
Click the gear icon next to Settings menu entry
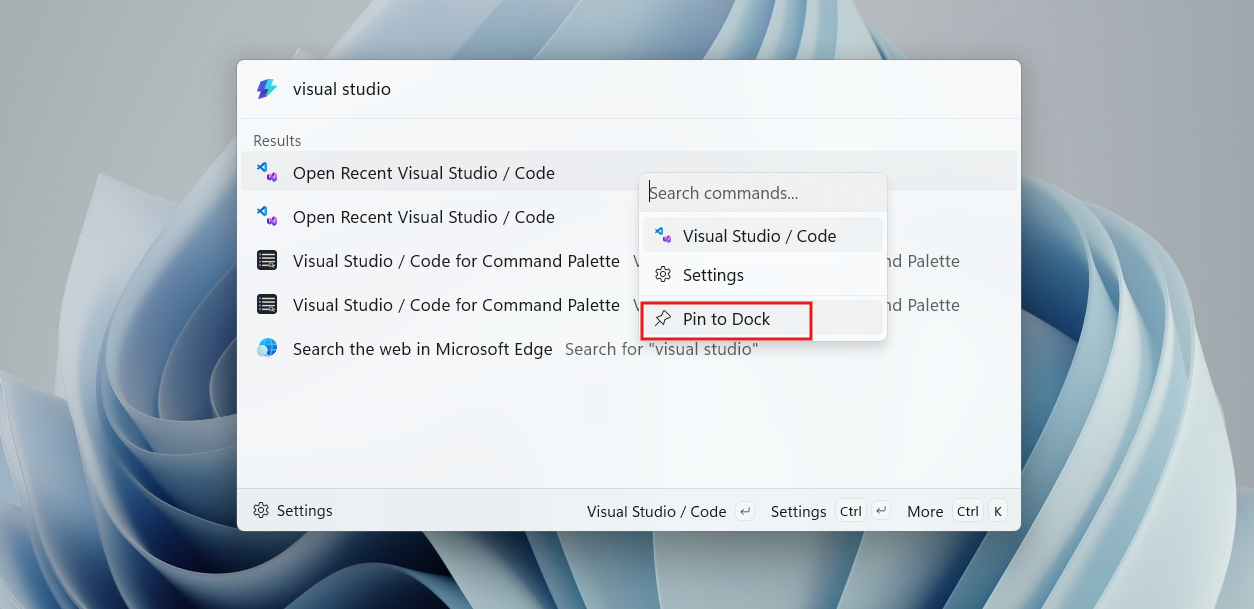[662, 274]
